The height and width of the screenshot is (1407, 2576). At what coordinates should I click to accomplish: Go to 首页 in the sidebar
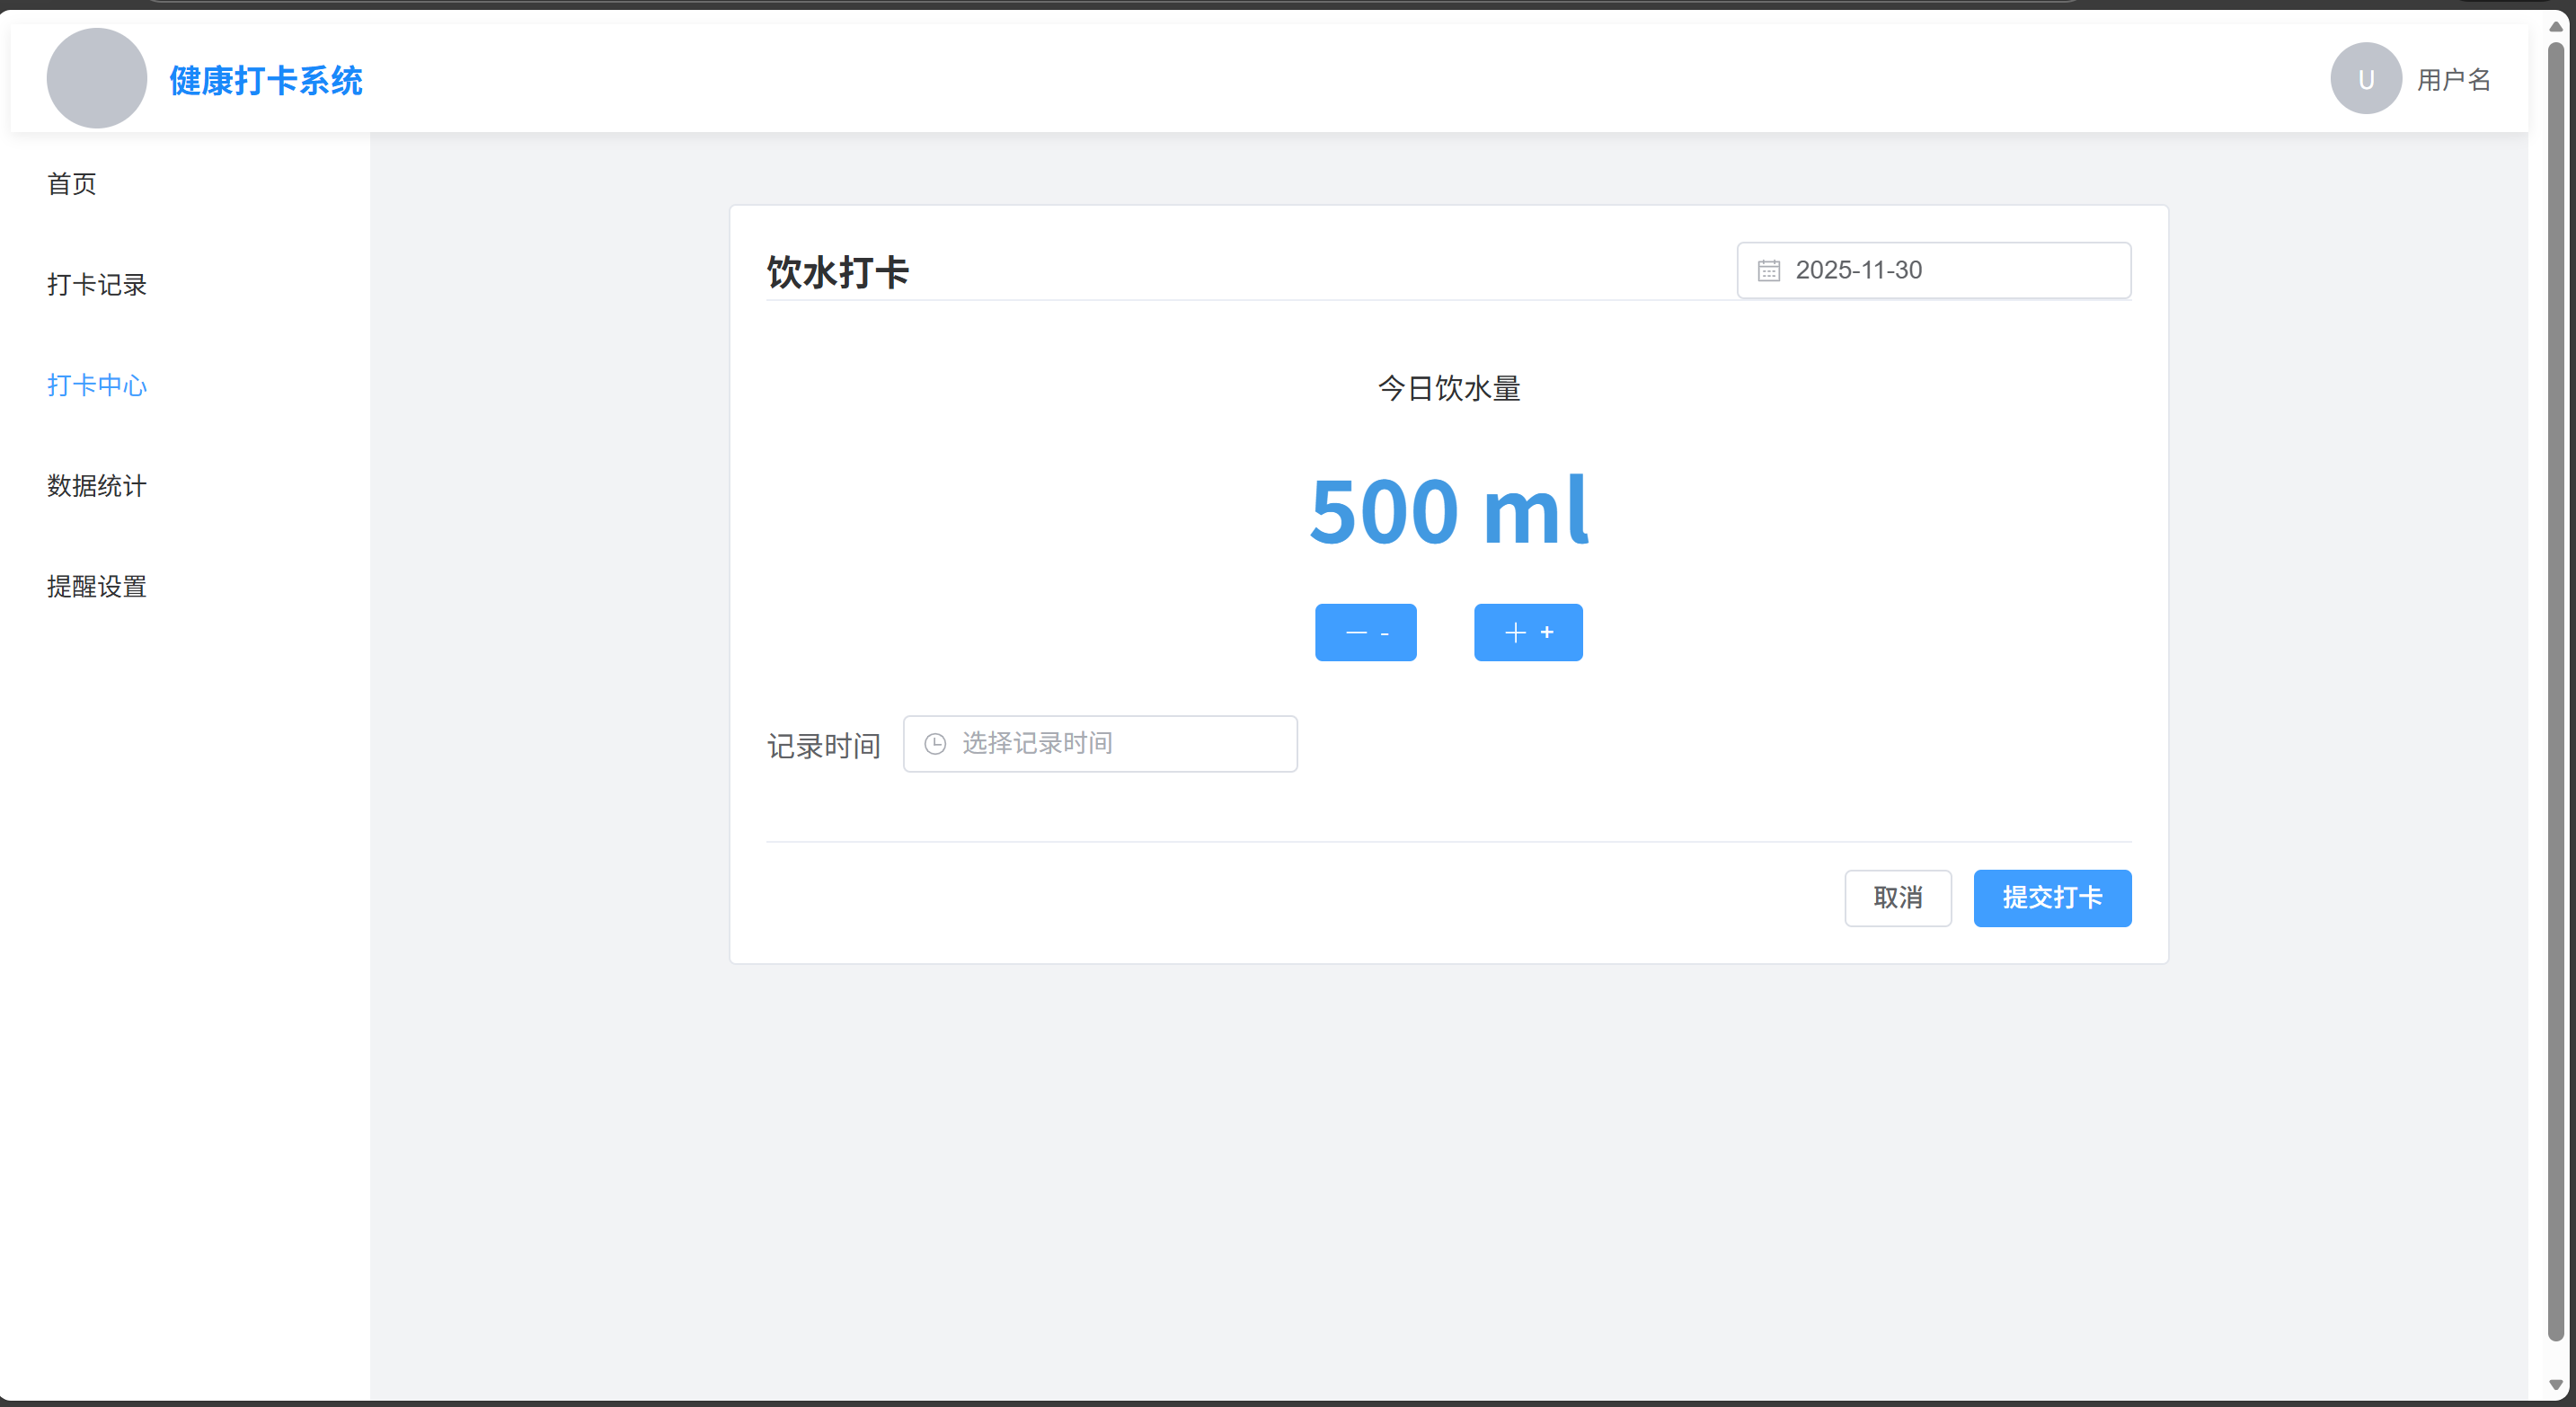pyautogui.click(x=72, y=184)
